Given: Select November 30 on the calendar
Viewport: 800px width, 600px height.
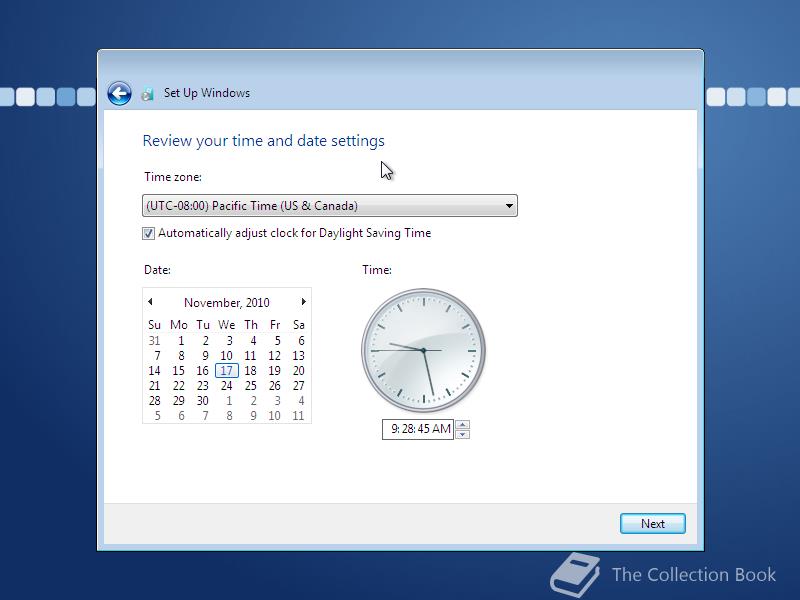Looking at the screenshot, I should (x=203, y=400).
